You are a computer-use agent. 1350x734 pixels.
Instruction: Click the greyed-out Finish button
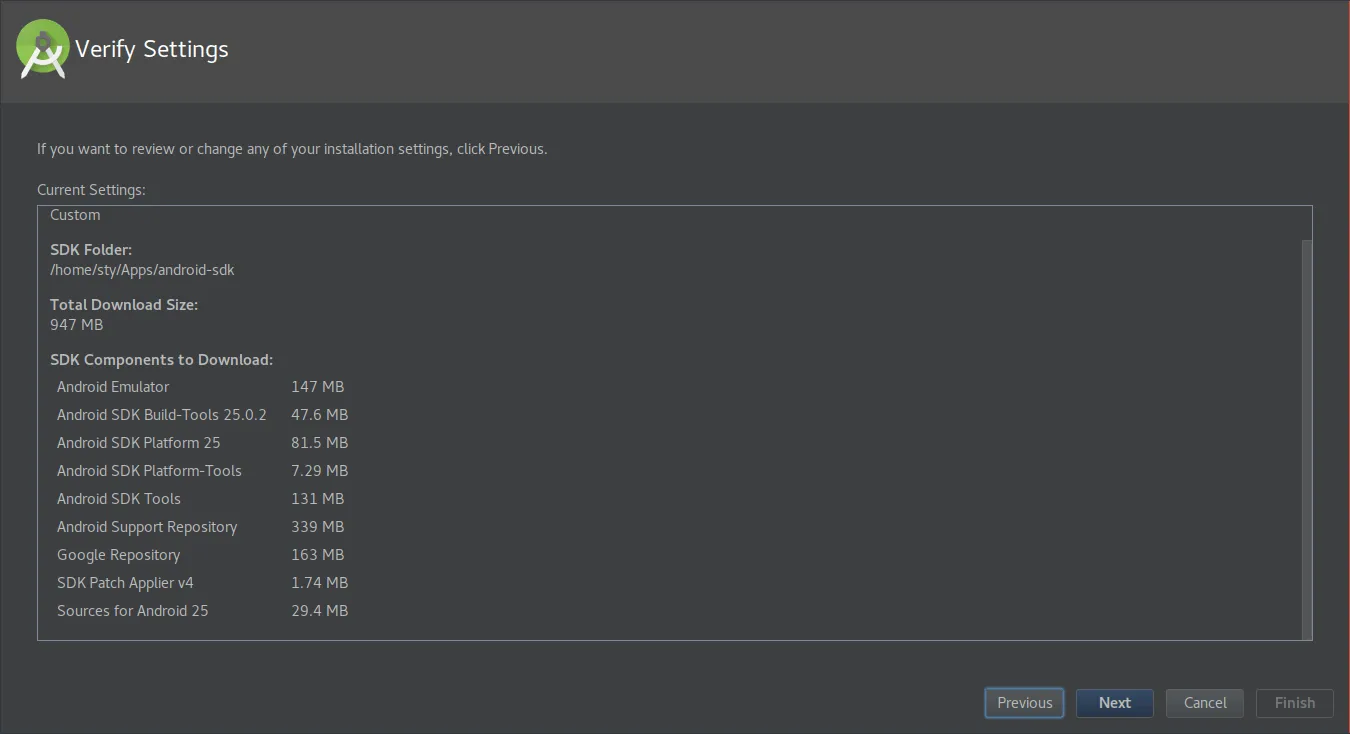[1294, 703]
